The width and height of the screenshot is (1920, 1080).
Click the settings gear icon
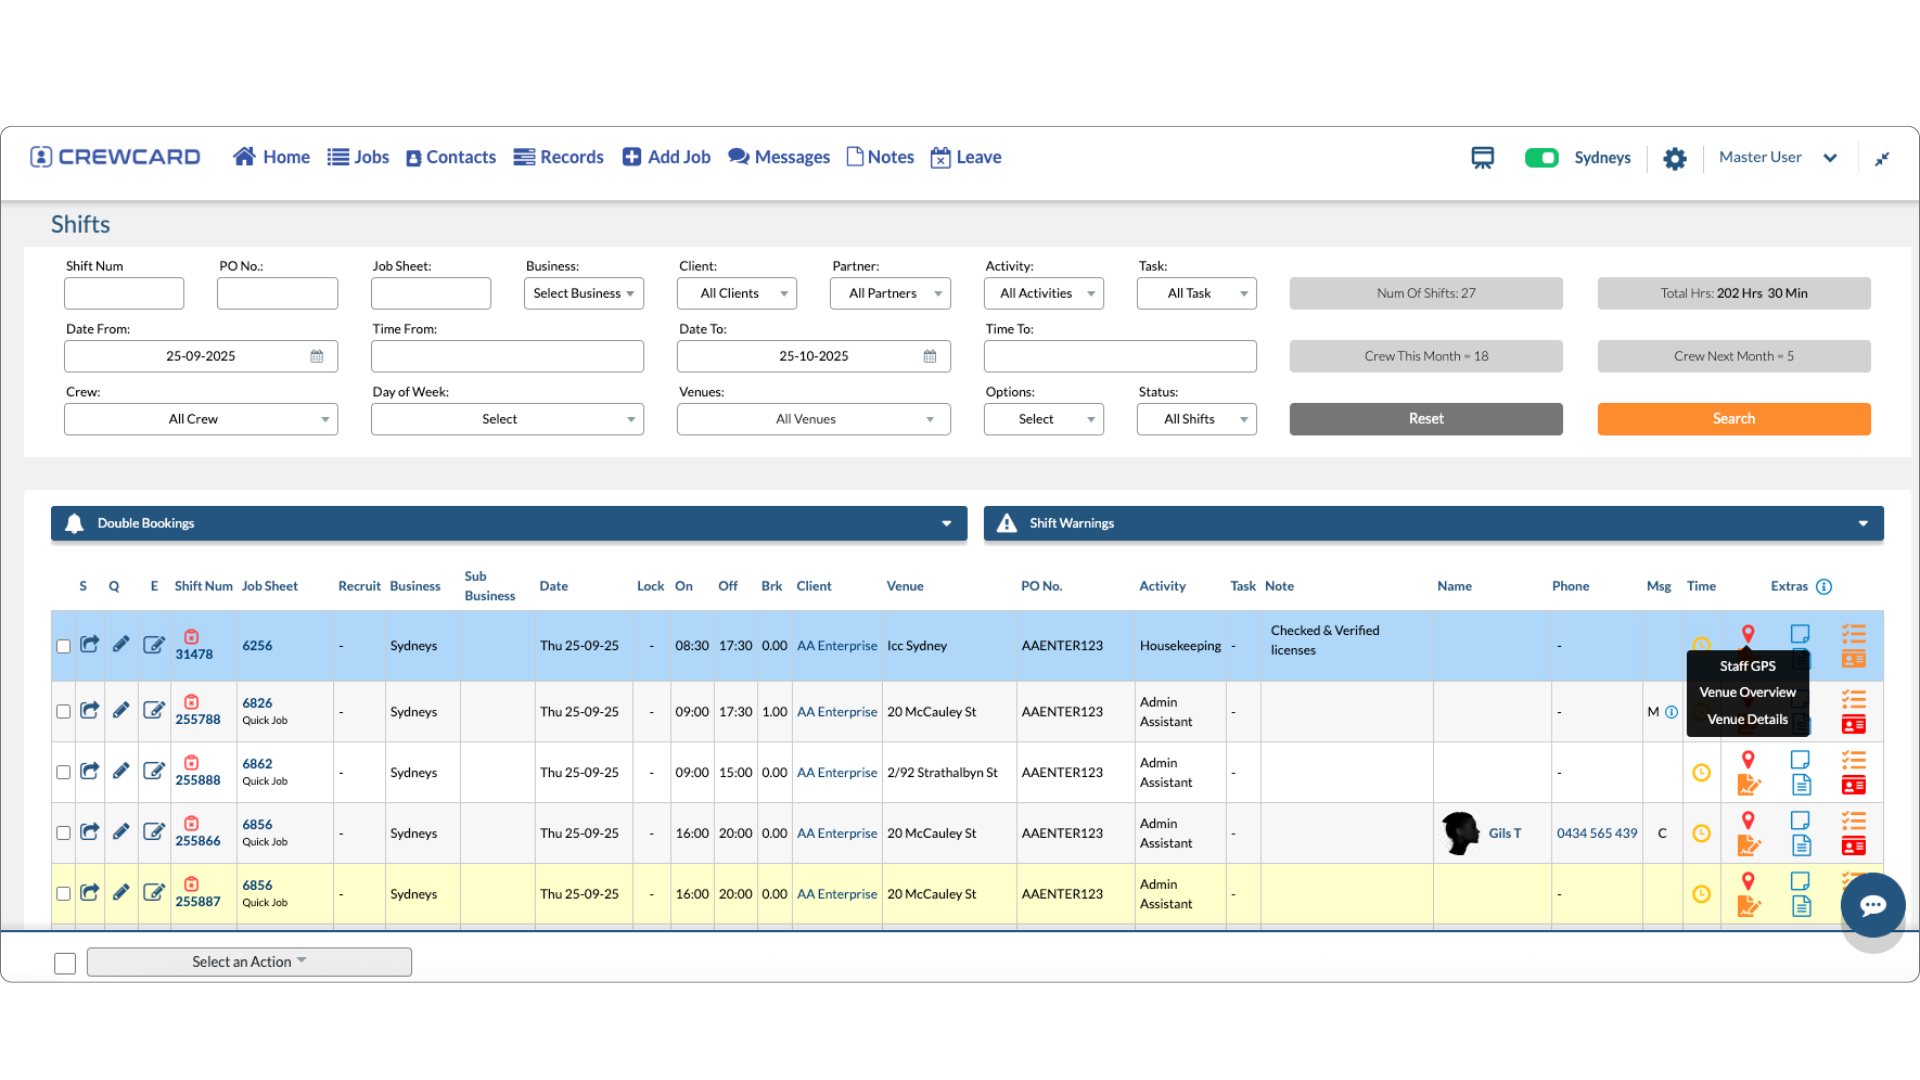(1674, 158)
